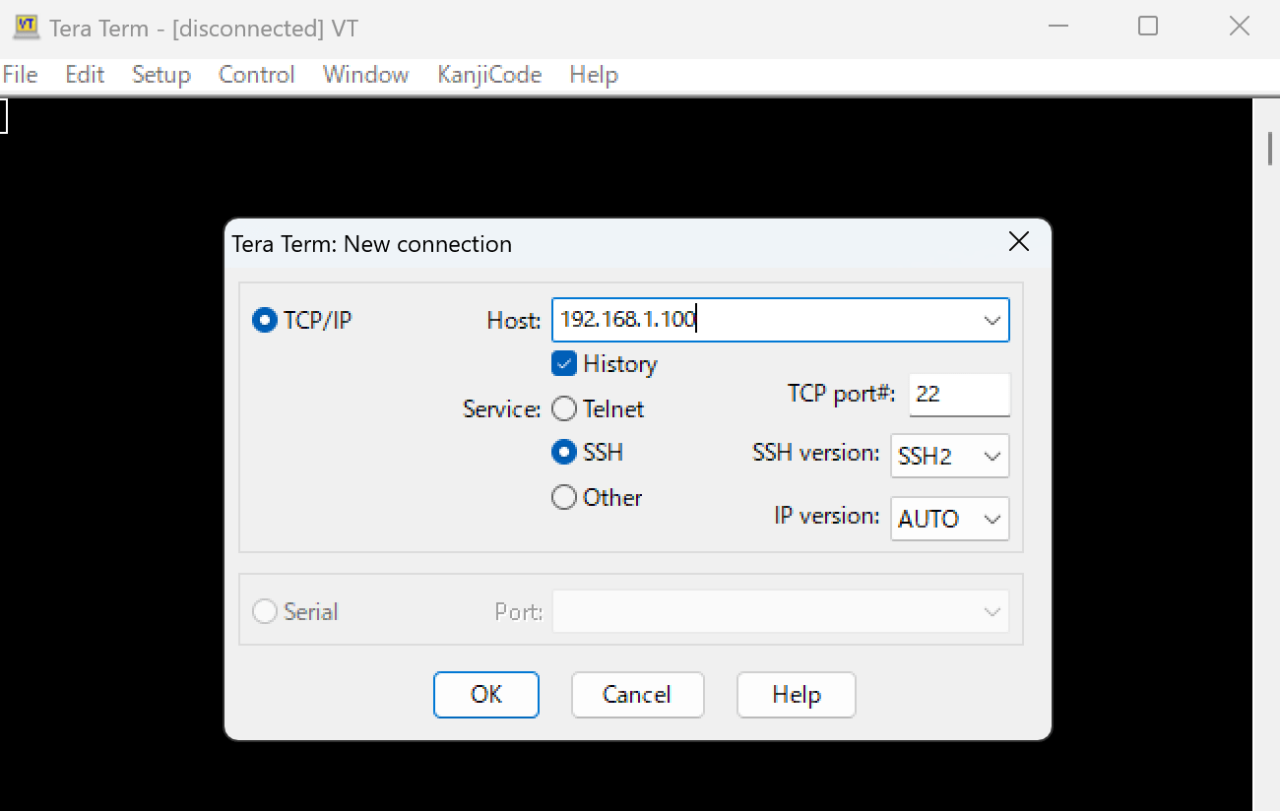This screenshot has width=1280, height=811.
Task: Click the Tera Term VT icon in titlebar
Action: tap(27, 27)
